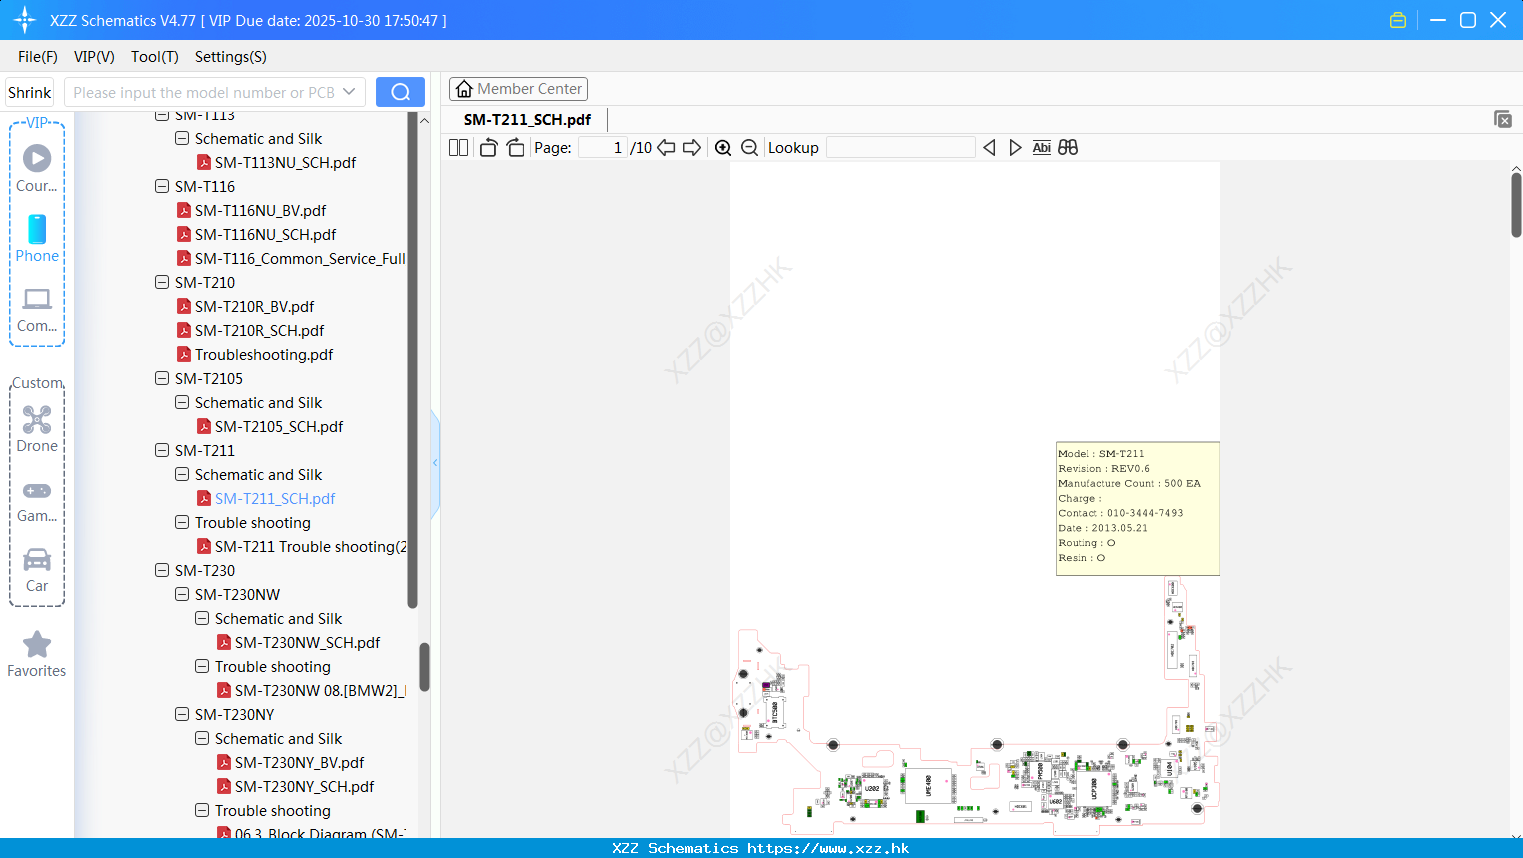The height and width of the screenshot is (858, 1523).
Task: Open SM-T211 Trouble shooting file
Action: 310,546
